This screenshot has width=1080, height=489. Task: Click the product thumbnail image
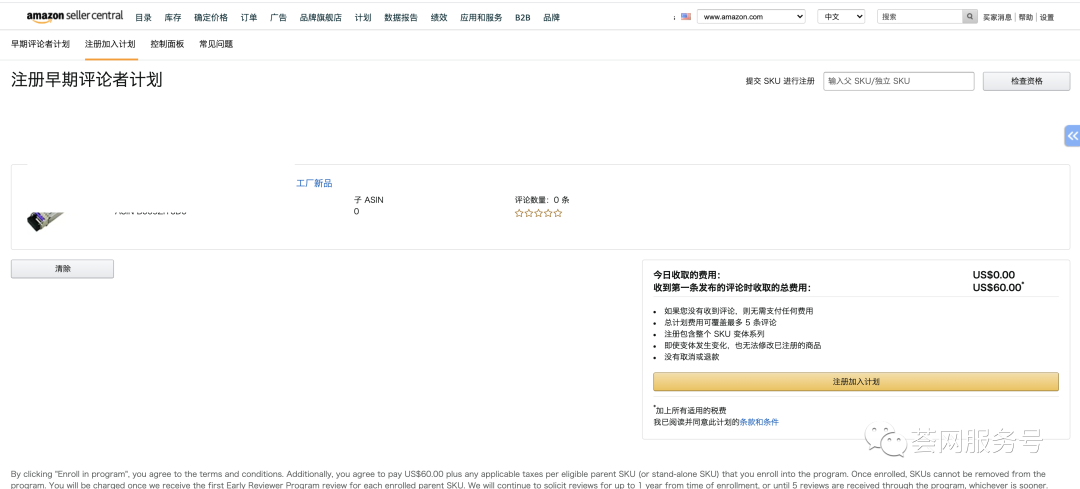click(x=46, y=218)
